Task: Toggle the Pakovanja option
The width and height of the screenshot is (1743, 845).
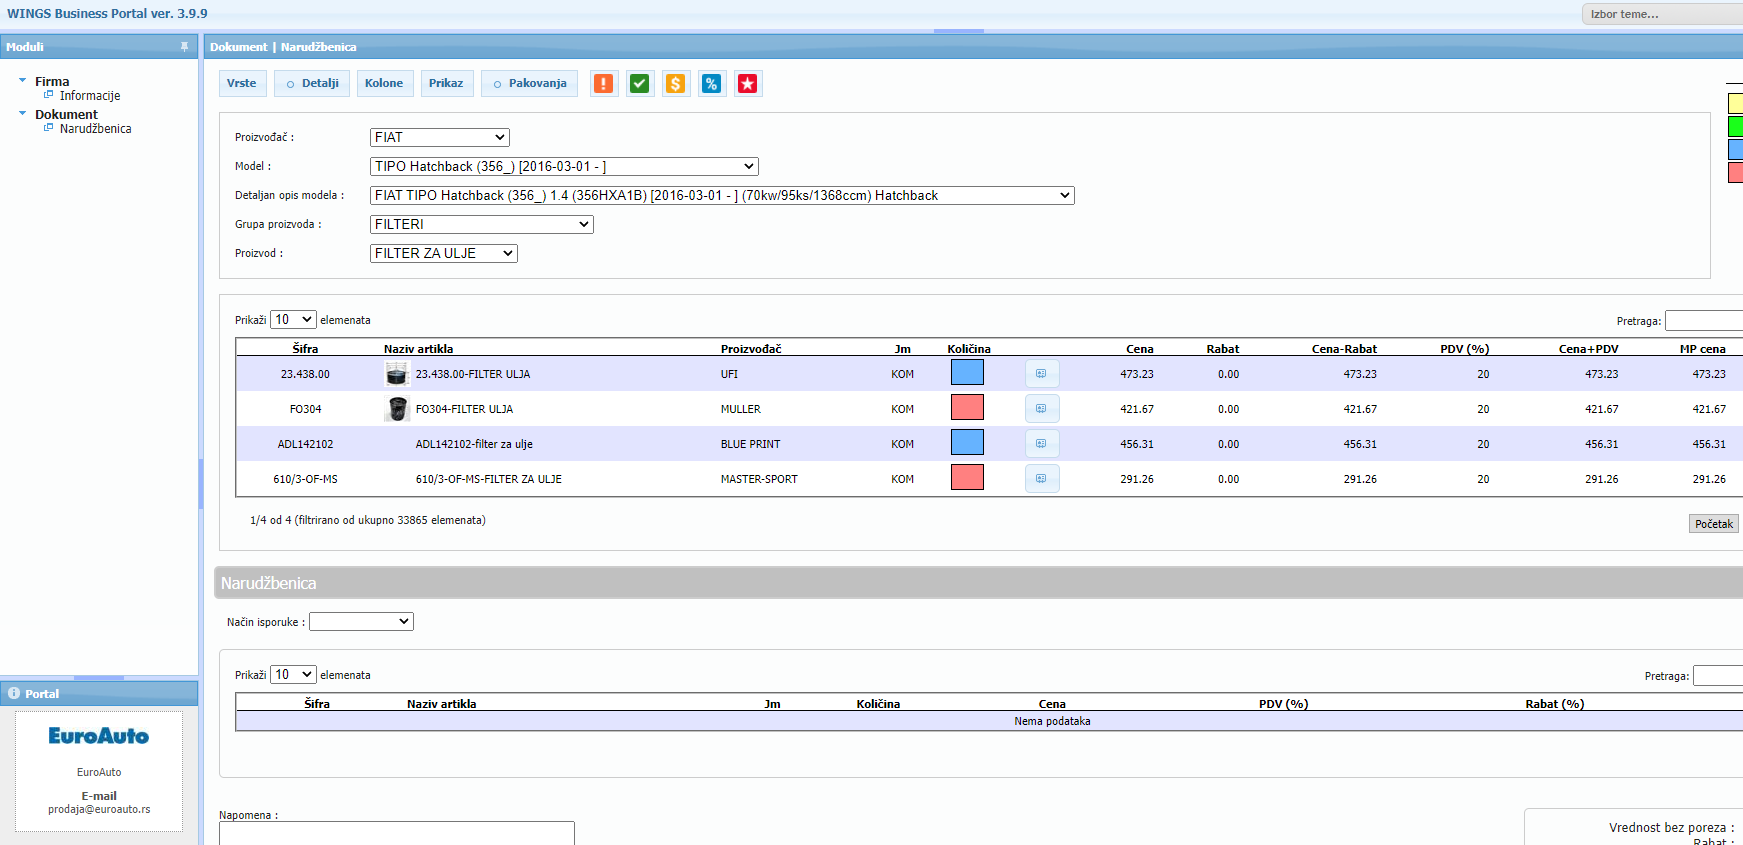Action: (x=530, y=84)
